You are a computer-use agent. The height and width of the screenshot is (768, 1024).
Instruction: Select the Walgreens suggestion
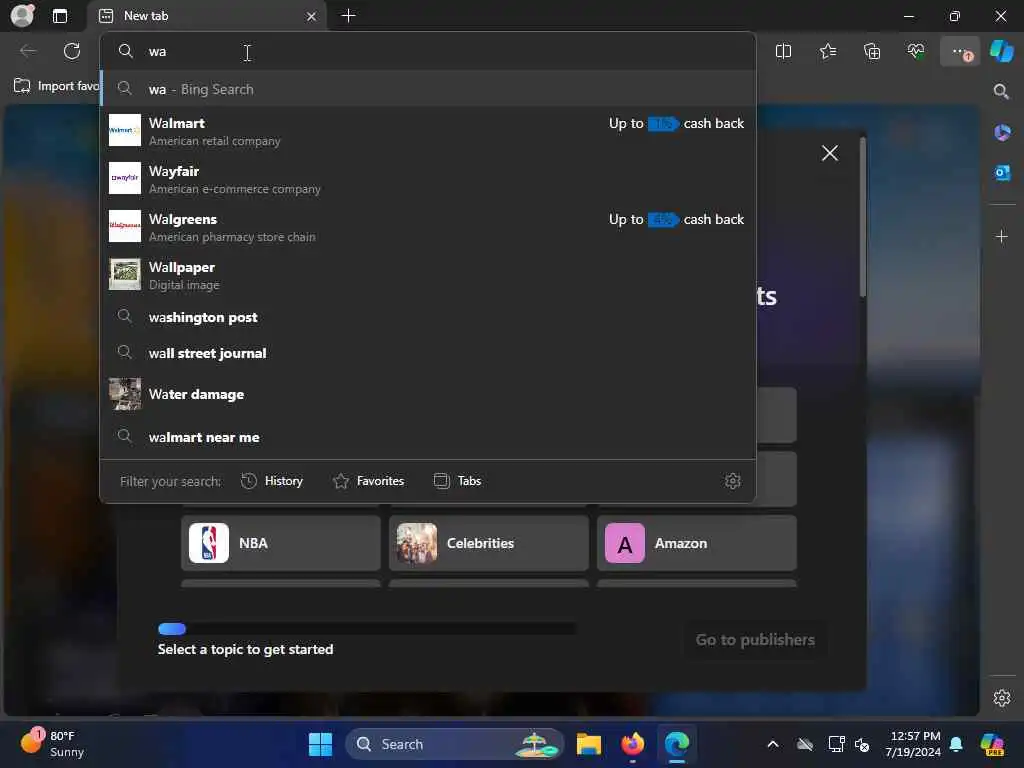click(x=428, y=227)
